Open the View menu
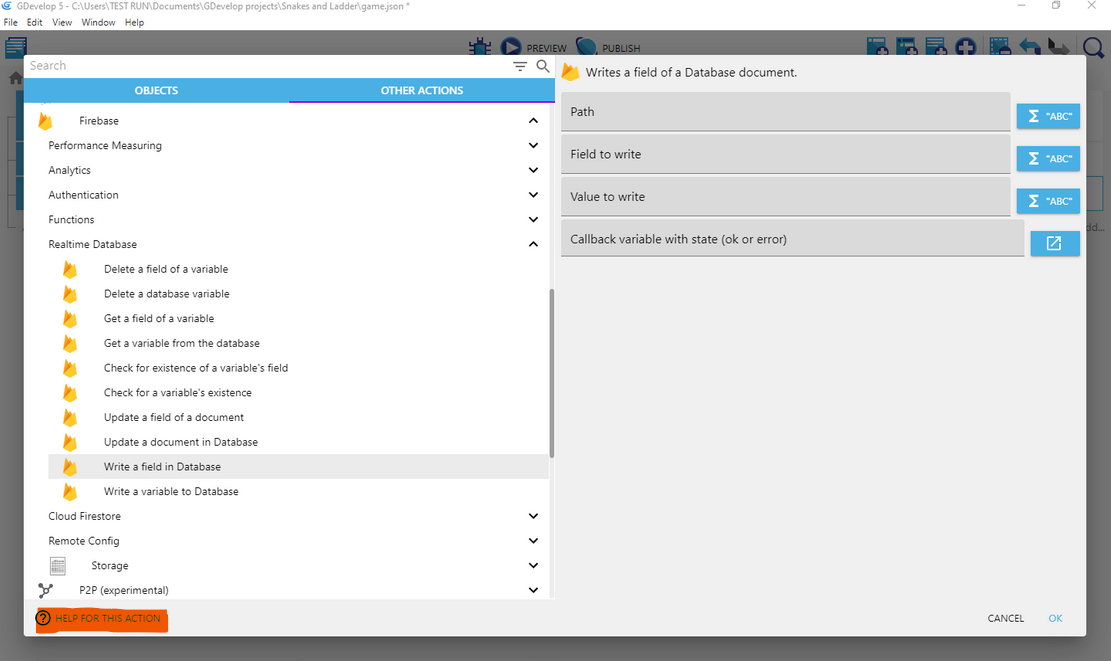Screen dimensions: 1111x661 [x=62, y=23]
